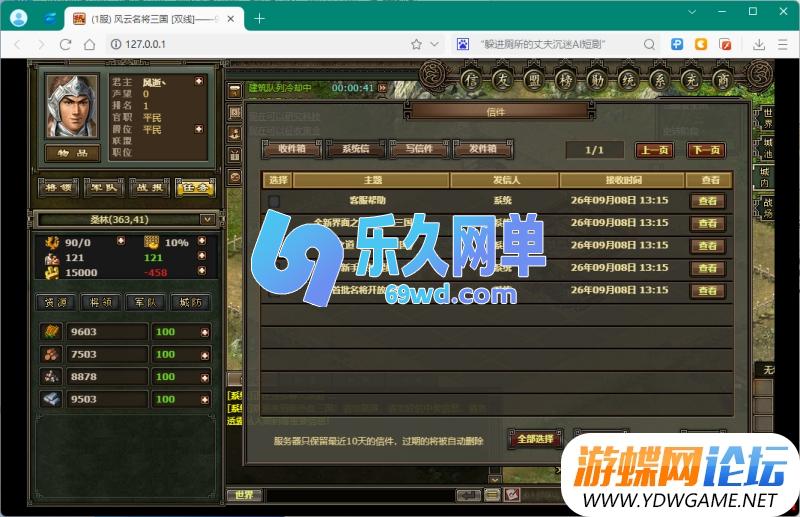Click the plus icon beside green 121

202,255
